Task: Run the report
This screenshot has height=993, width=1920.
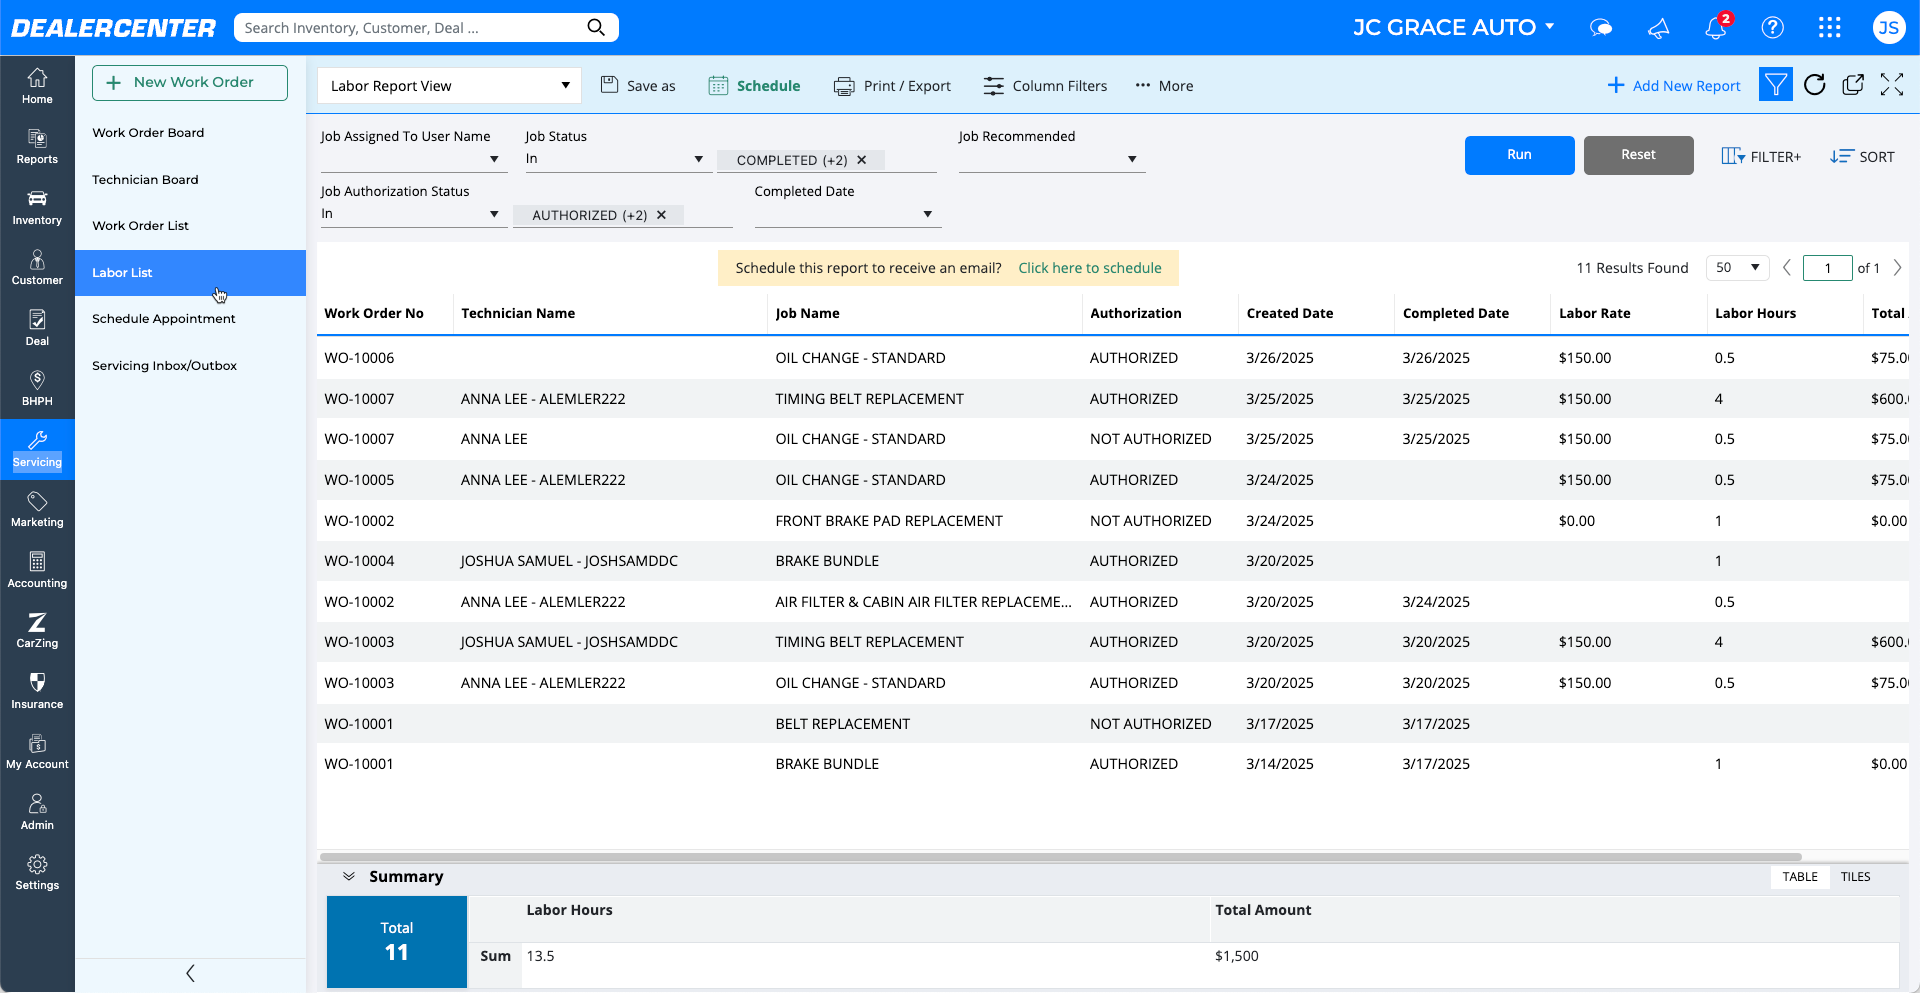Action: point(1519,155)
